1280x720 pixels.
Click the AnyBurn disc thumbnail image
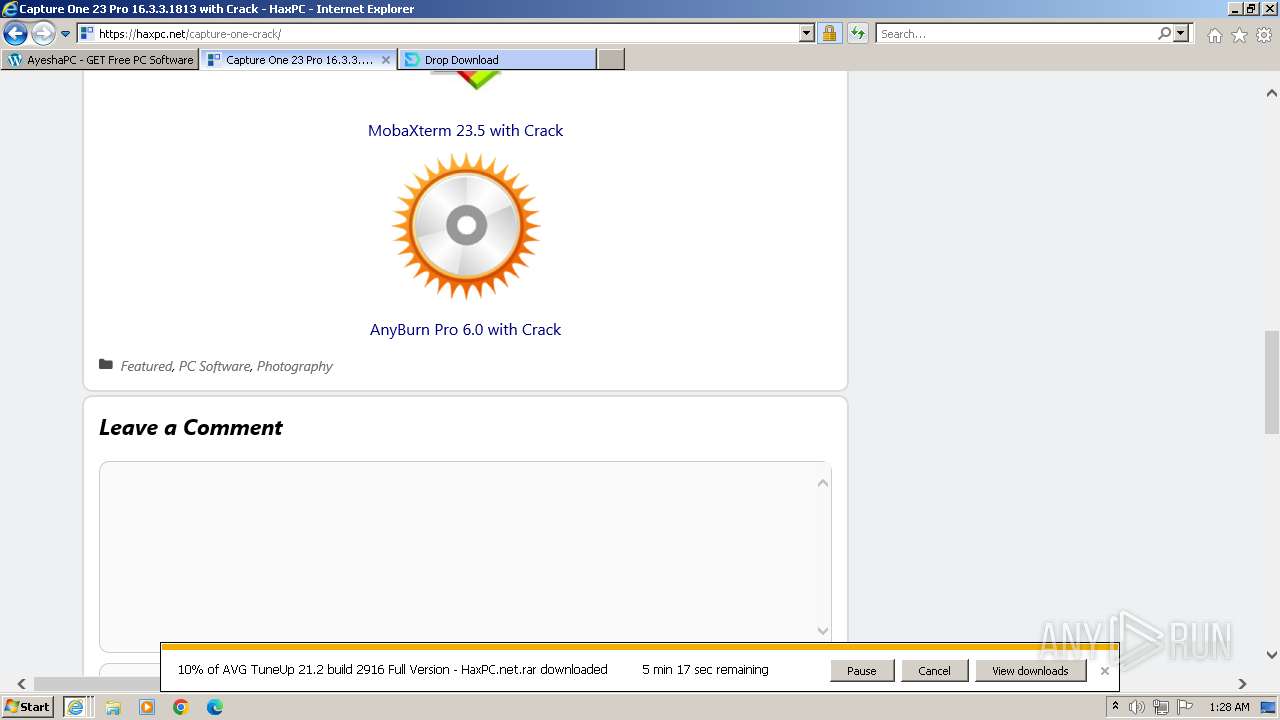coord(466,226)
